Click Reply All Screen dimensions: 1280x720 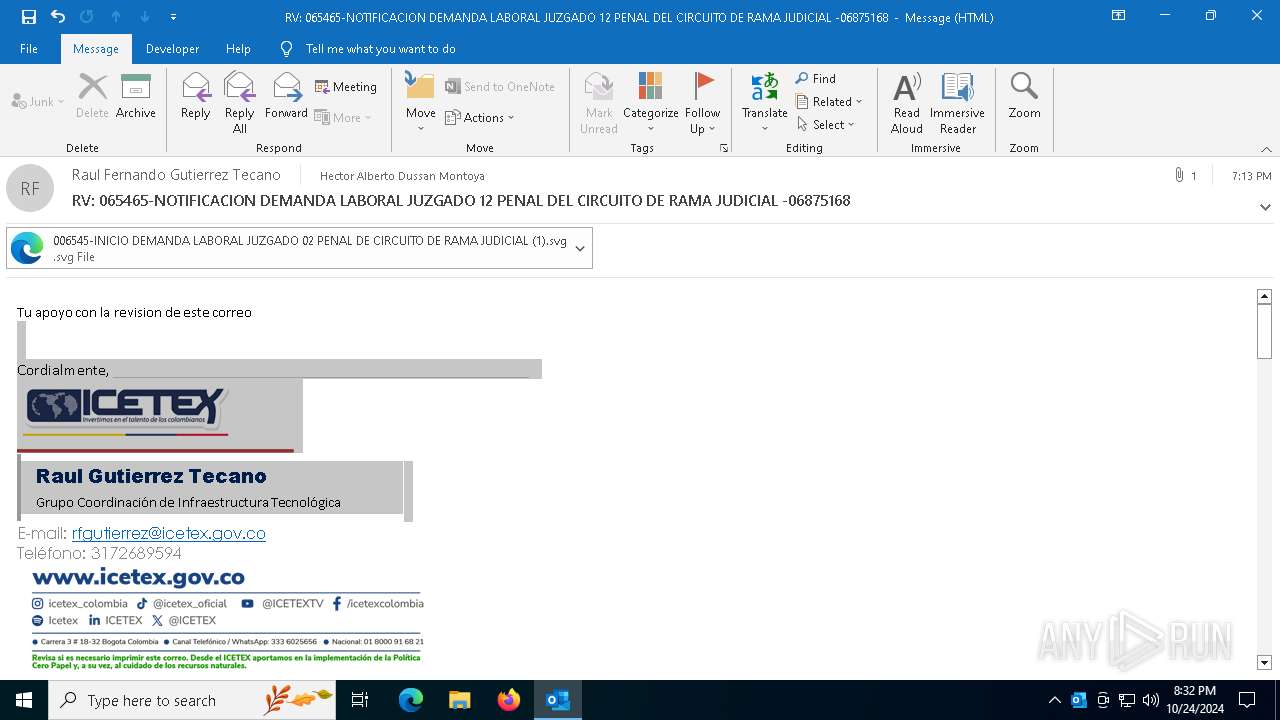[240, 102]
